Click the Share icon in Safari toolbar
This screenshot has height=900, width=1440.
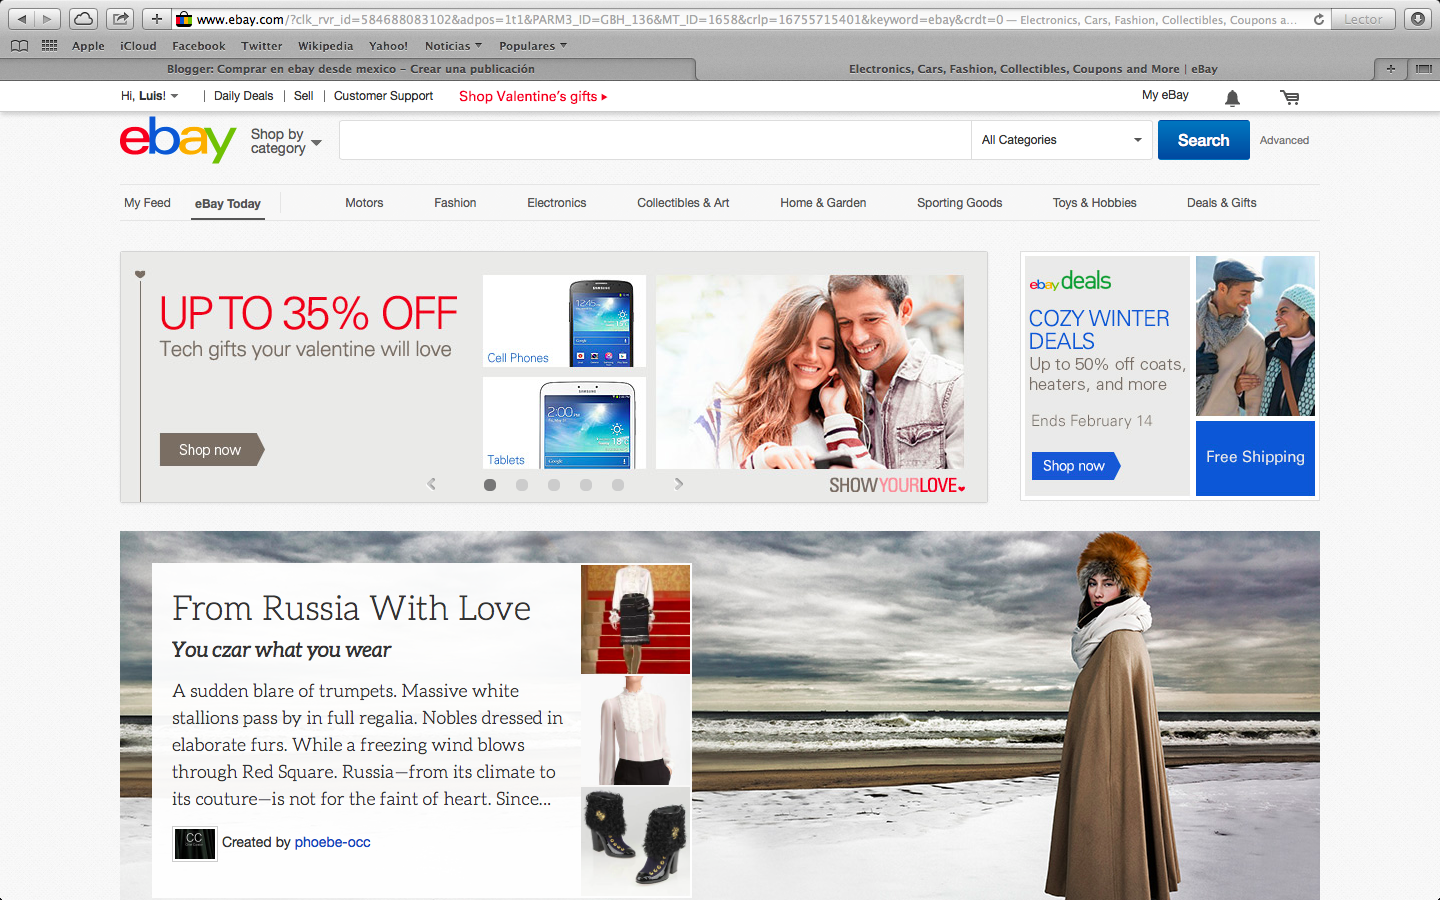tap(119, 17)
